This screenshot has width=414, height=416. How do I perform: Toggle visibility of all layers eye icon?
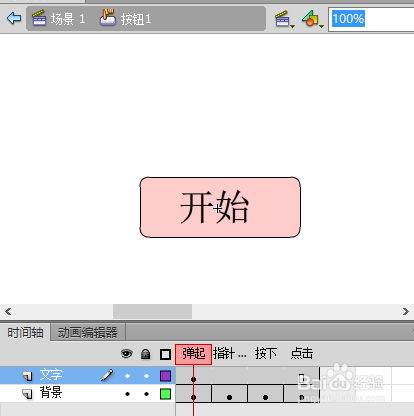(127, 354)
